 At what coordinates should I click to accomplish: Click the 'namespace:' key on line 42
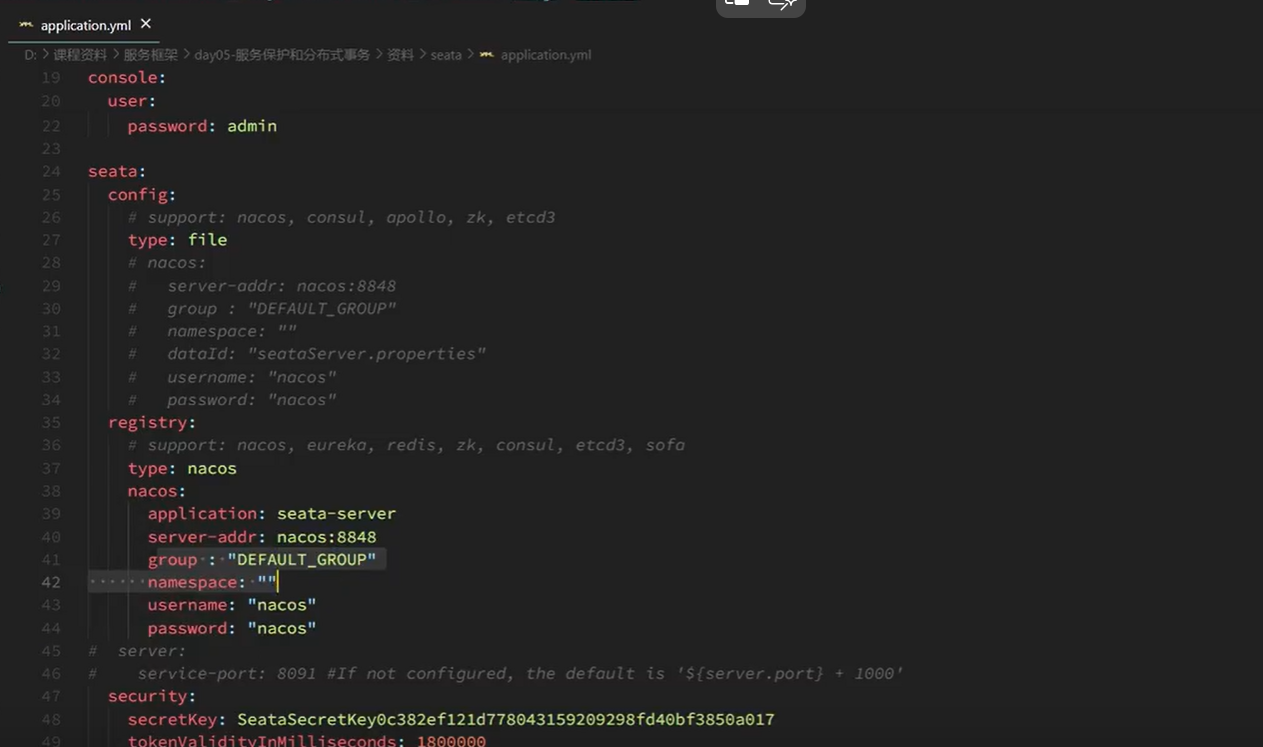click(197, 582)
